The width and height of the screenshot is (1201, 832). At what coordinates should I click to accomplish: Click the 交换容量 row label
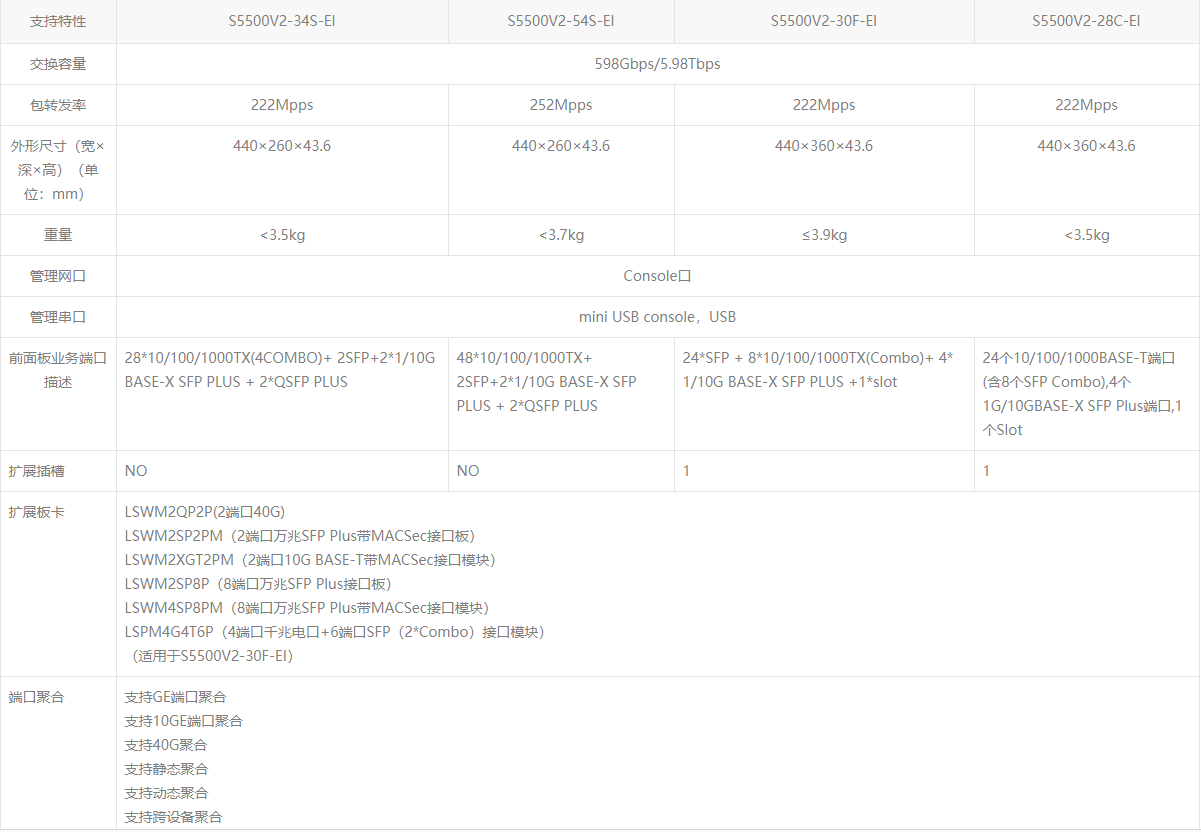pyautogui.click(x=58, y=64)
